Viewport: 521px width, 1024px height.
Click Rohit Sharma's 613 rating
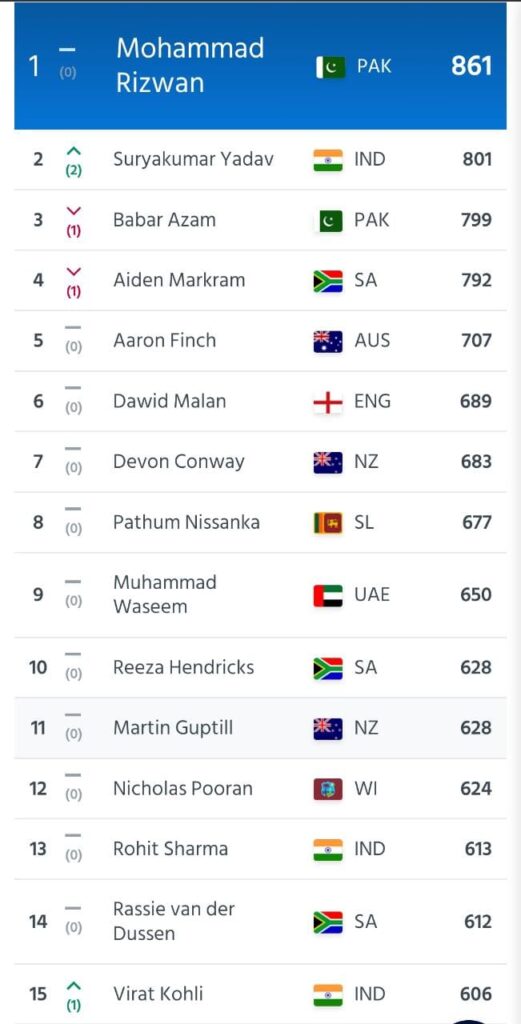pyautogui.click(x=478, y=849)
